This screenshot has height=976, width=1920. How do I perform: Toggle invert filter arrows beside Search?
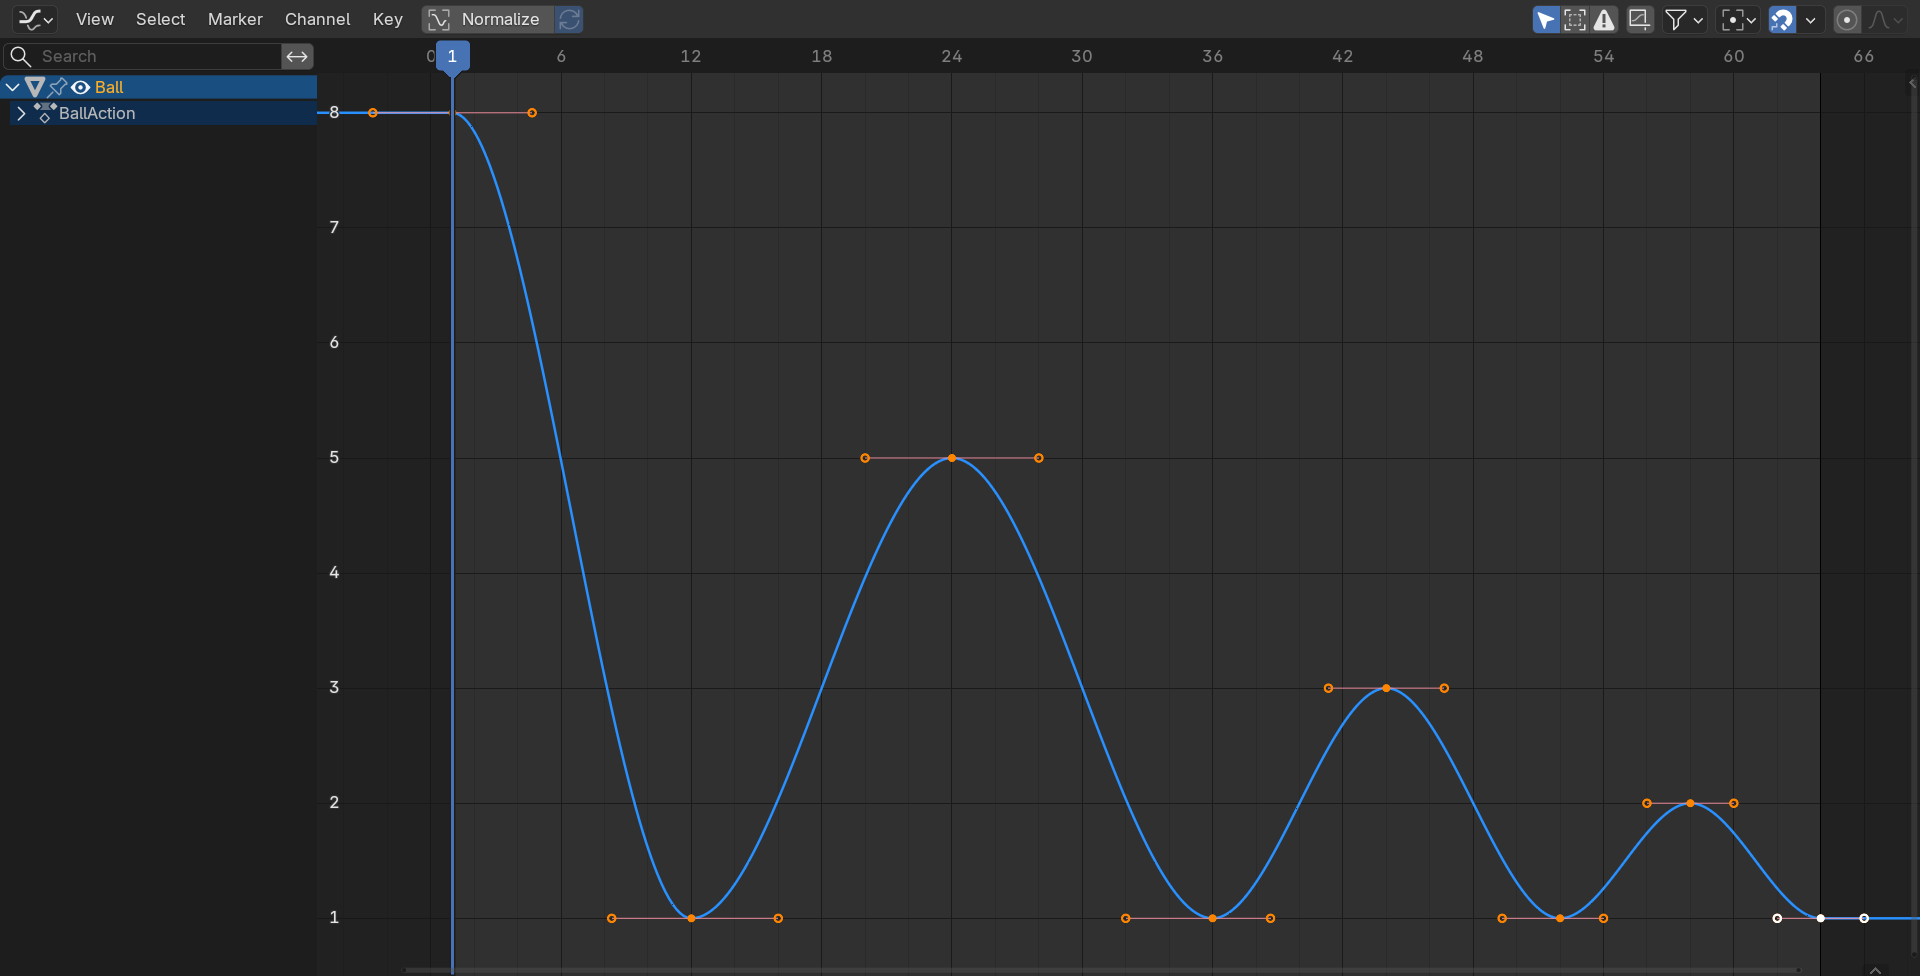click(297, 56)
